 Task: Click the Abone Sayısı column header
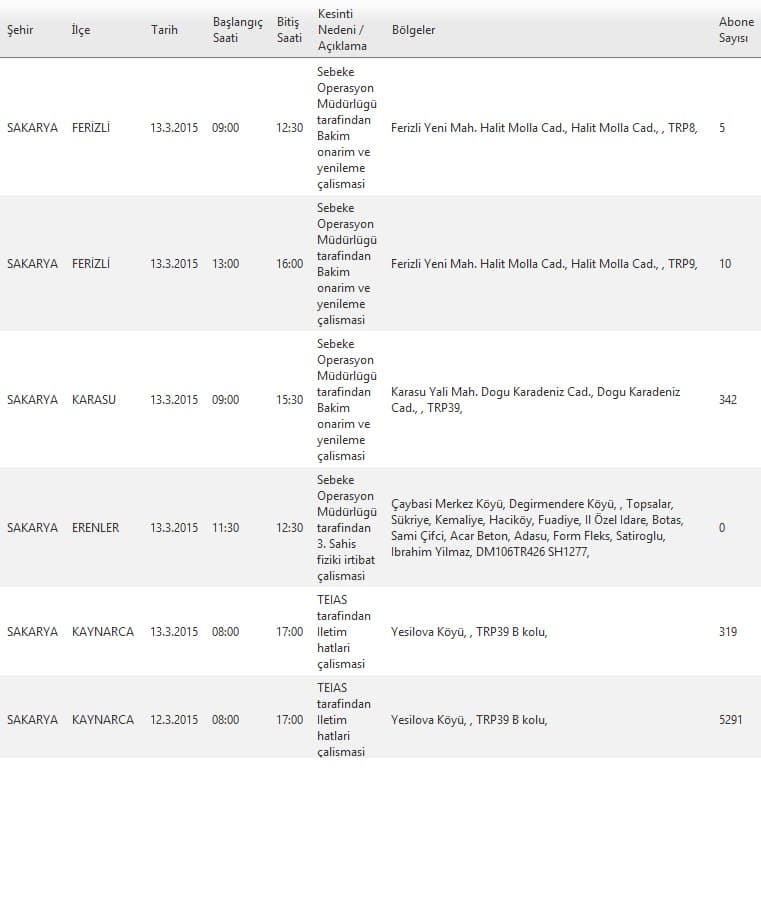[736, 30]
